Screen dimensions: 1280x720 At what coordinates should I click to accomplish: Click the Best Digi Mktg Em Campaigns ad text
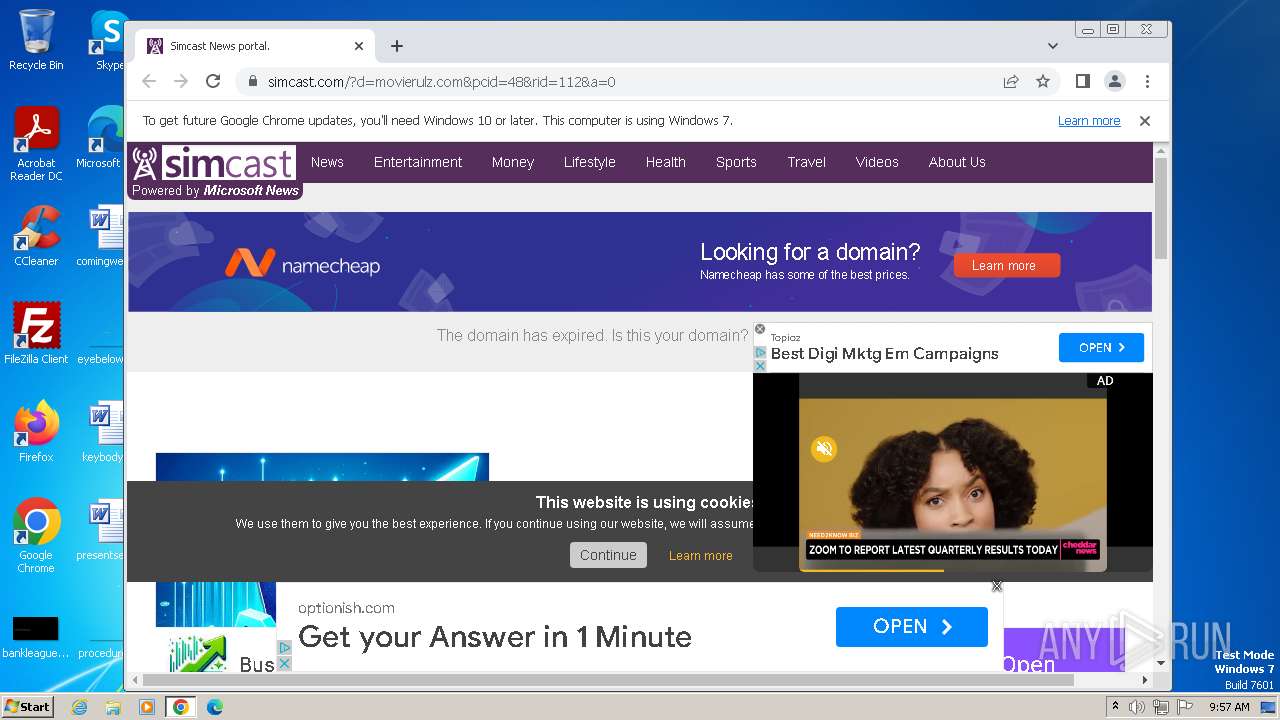pos(884,354)
